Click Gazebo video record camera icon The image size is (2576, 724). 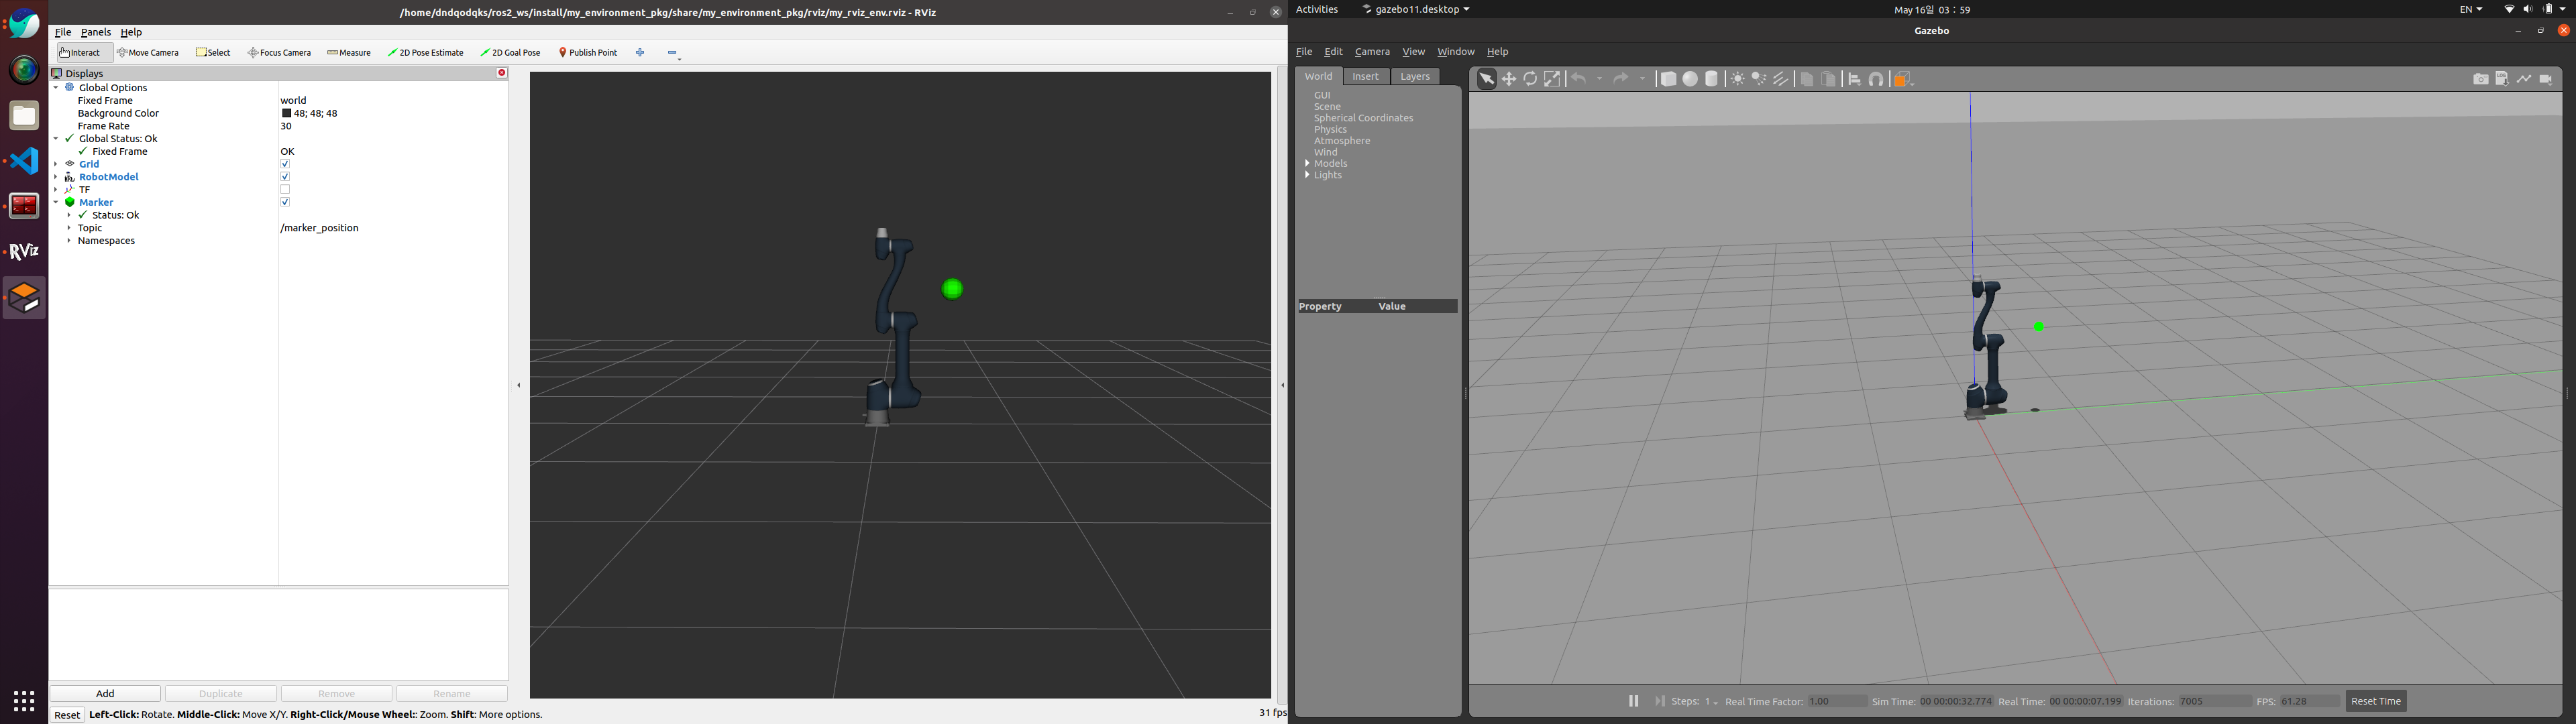click(2546, 79)
